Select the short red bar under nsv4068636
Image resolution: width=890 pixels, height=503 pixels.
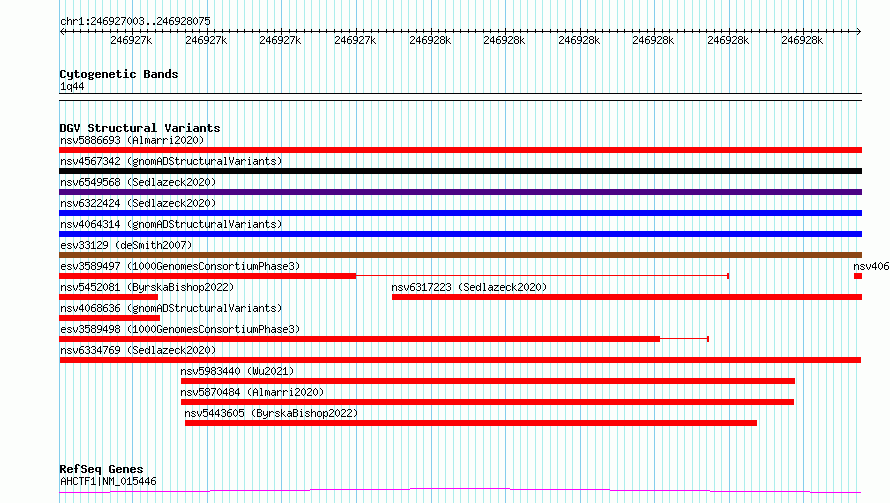pos(110,318)
